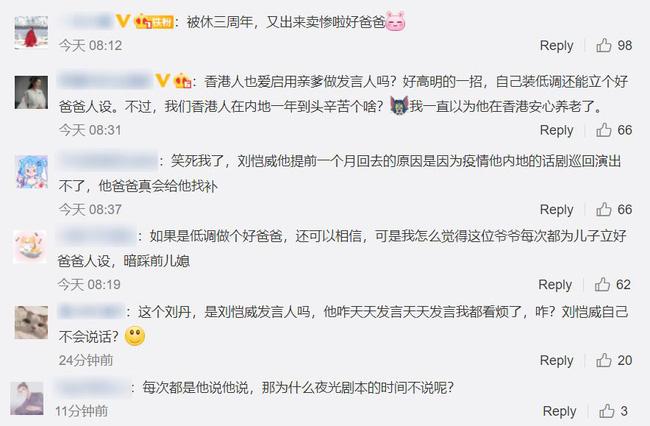
Task: Like the comment from 24分钟前
Action: click(x=604, y=360)
